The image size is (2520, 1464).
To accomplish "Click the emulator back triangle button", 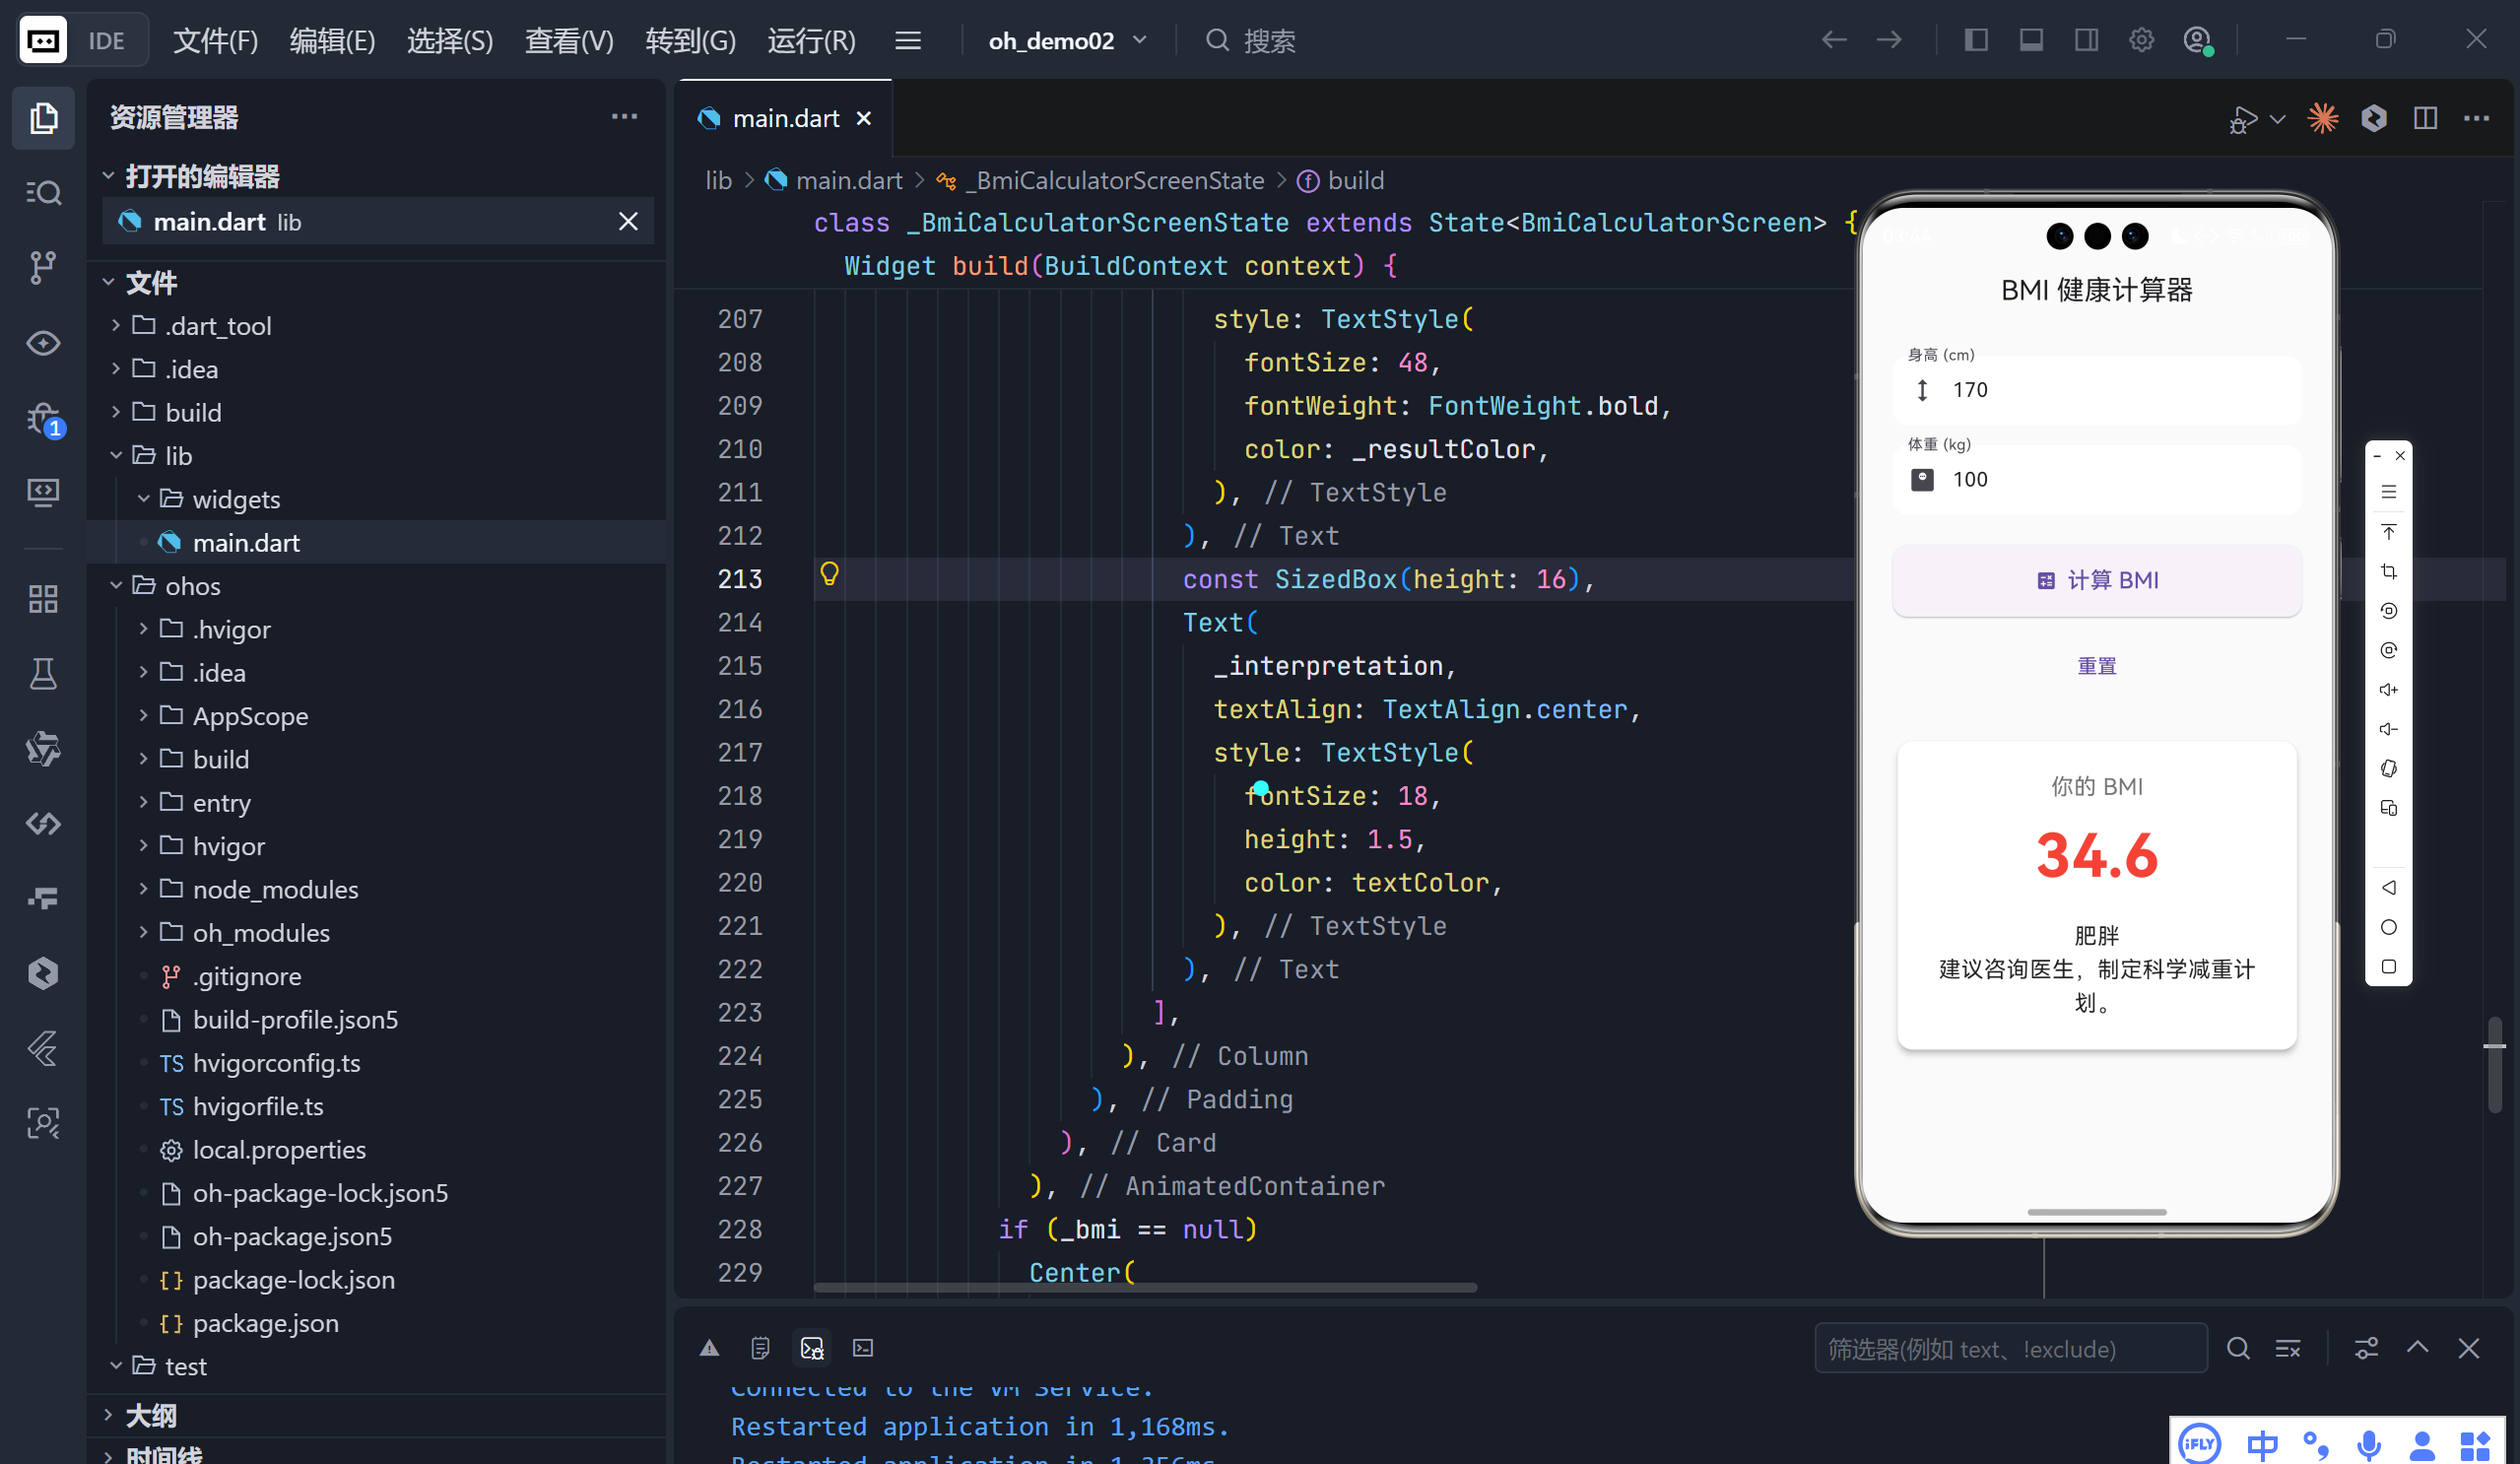I will [2388, 887].
